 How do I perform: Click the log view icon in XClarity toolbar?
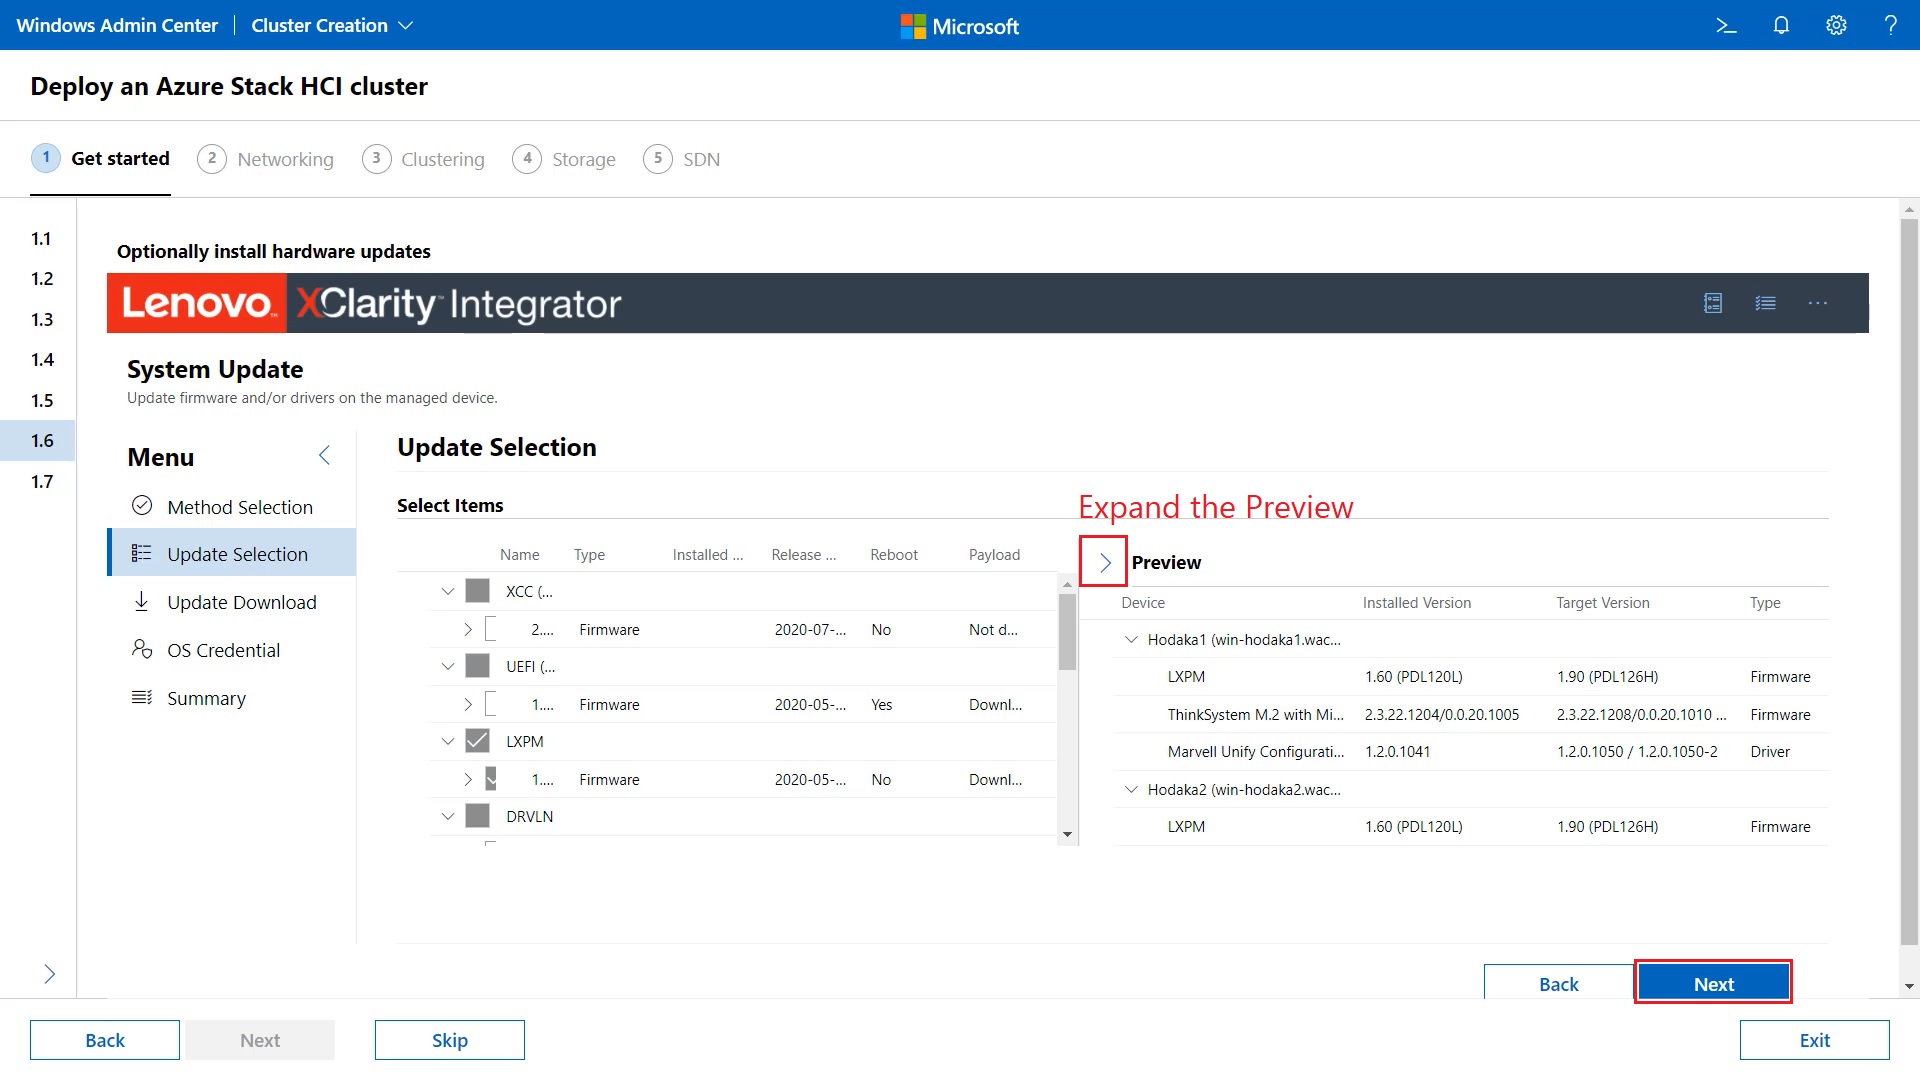click(1713, 303)
